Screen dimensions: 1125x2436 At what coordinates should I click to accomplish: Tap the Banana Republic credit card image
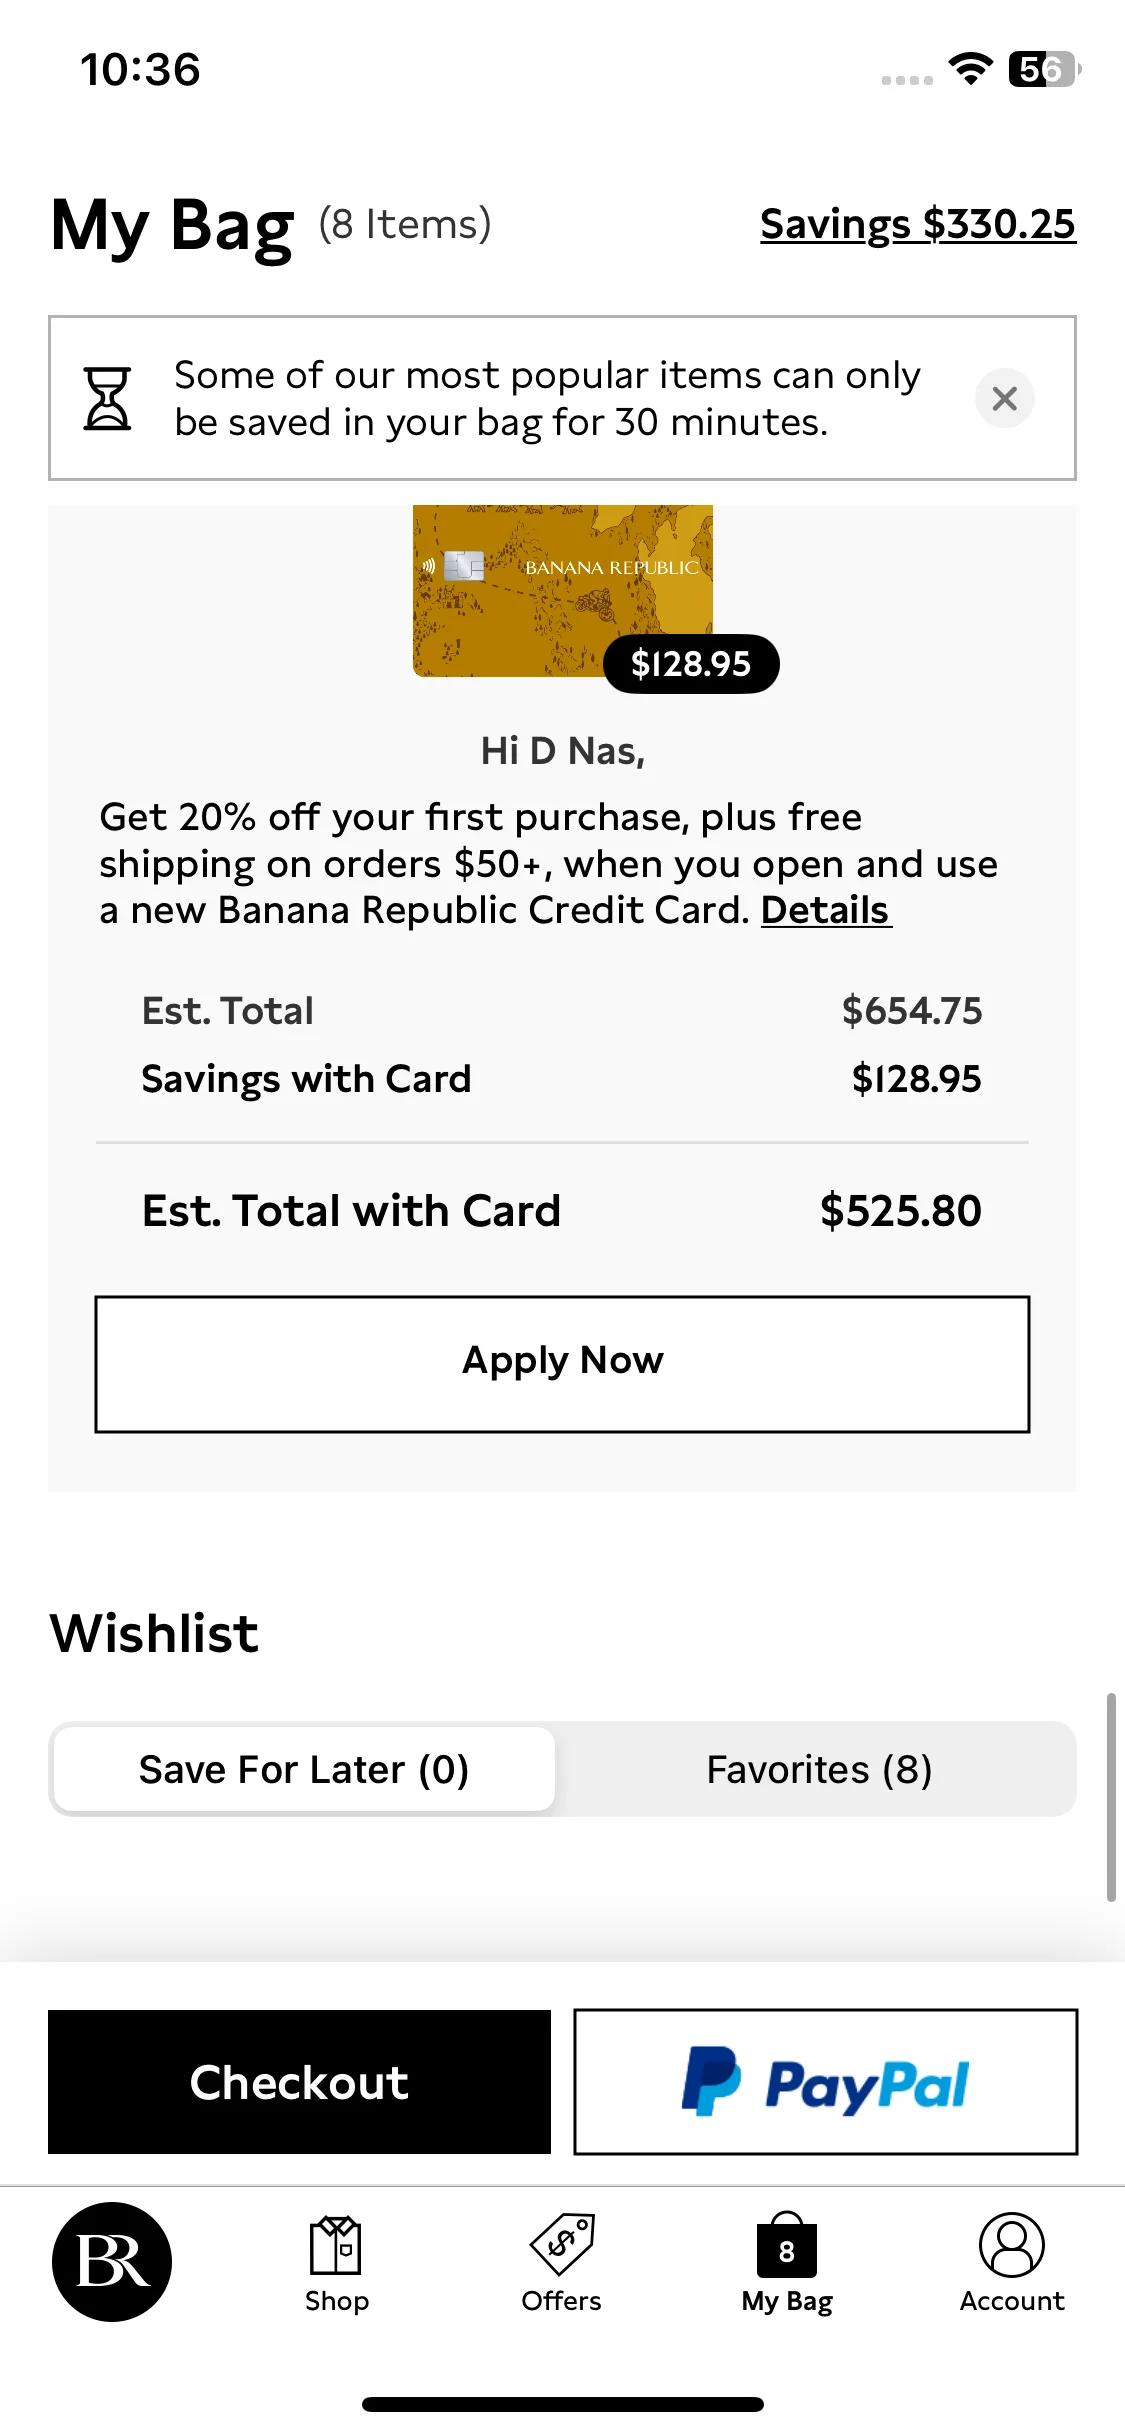coord(562,590)
